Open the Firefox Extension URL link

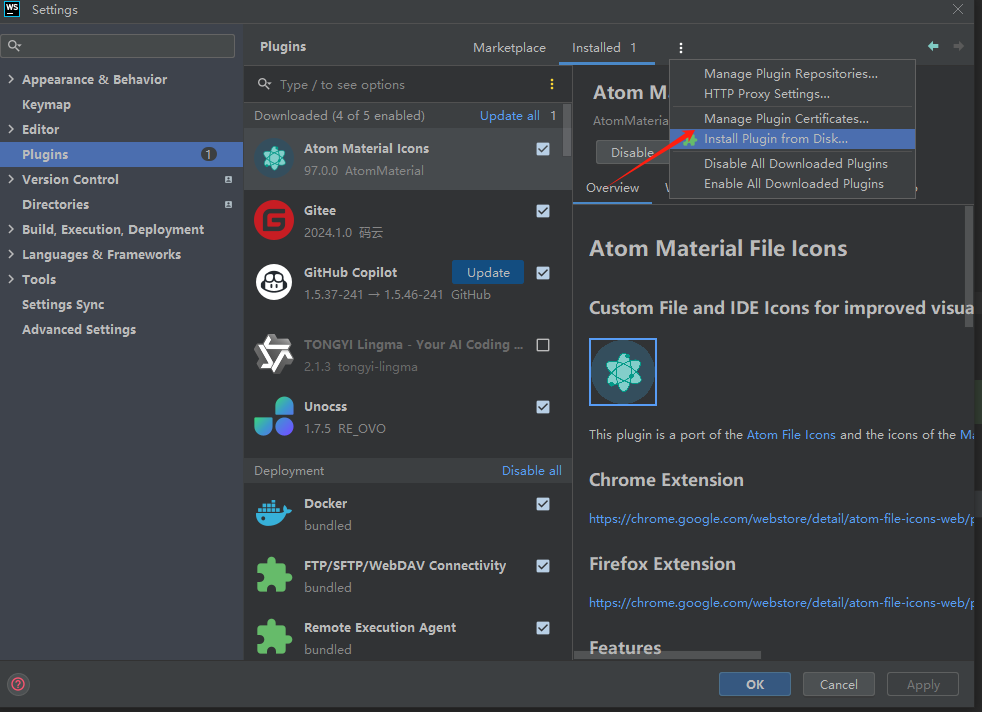point(782,602)
